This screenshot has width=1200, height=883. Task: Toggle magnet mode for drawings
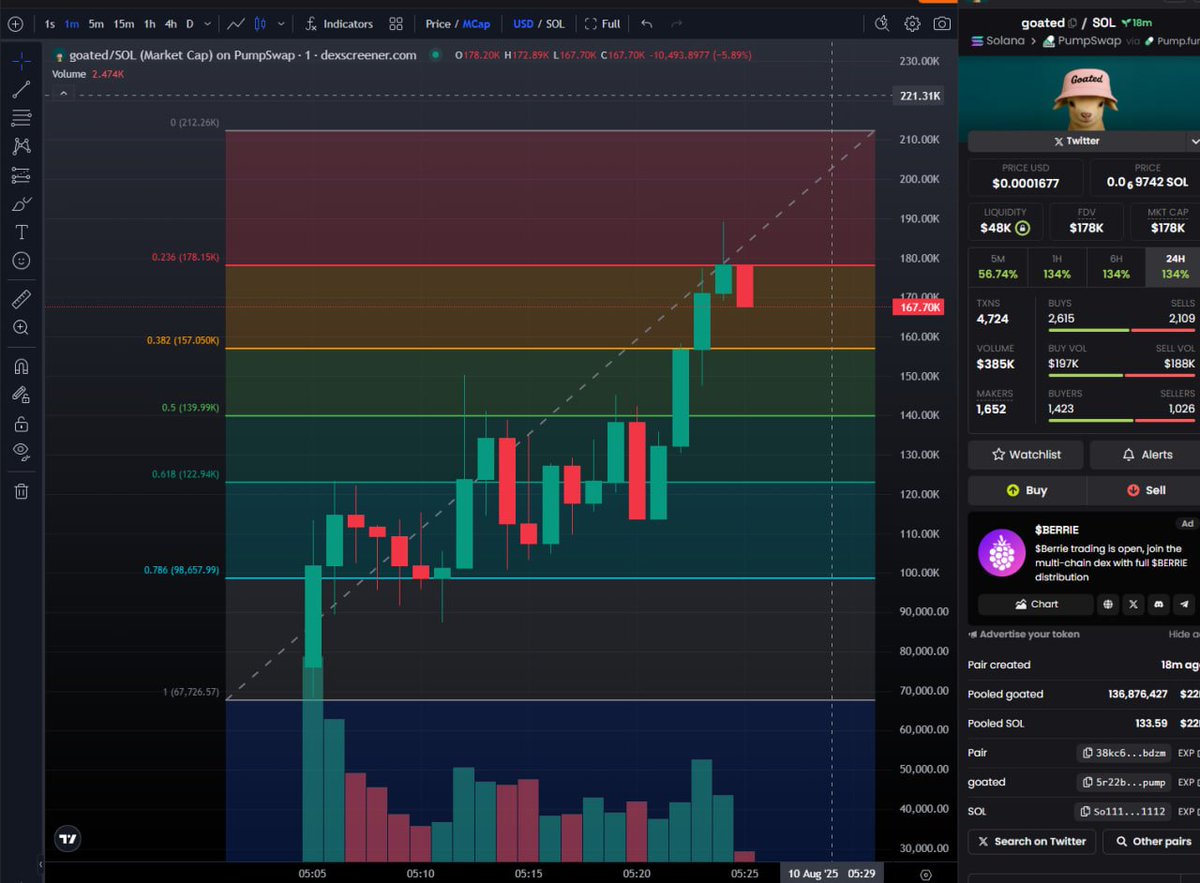point(21,366)
